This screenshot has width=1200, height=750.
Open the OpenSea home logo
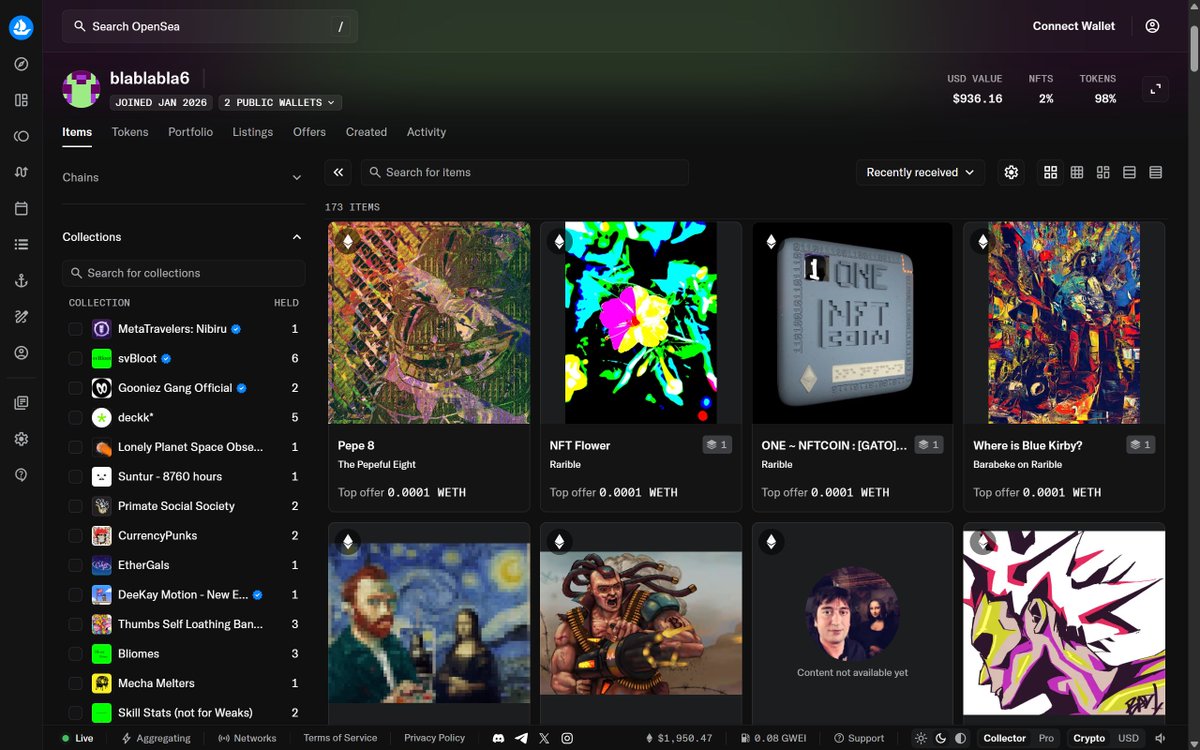click(21, 27)
